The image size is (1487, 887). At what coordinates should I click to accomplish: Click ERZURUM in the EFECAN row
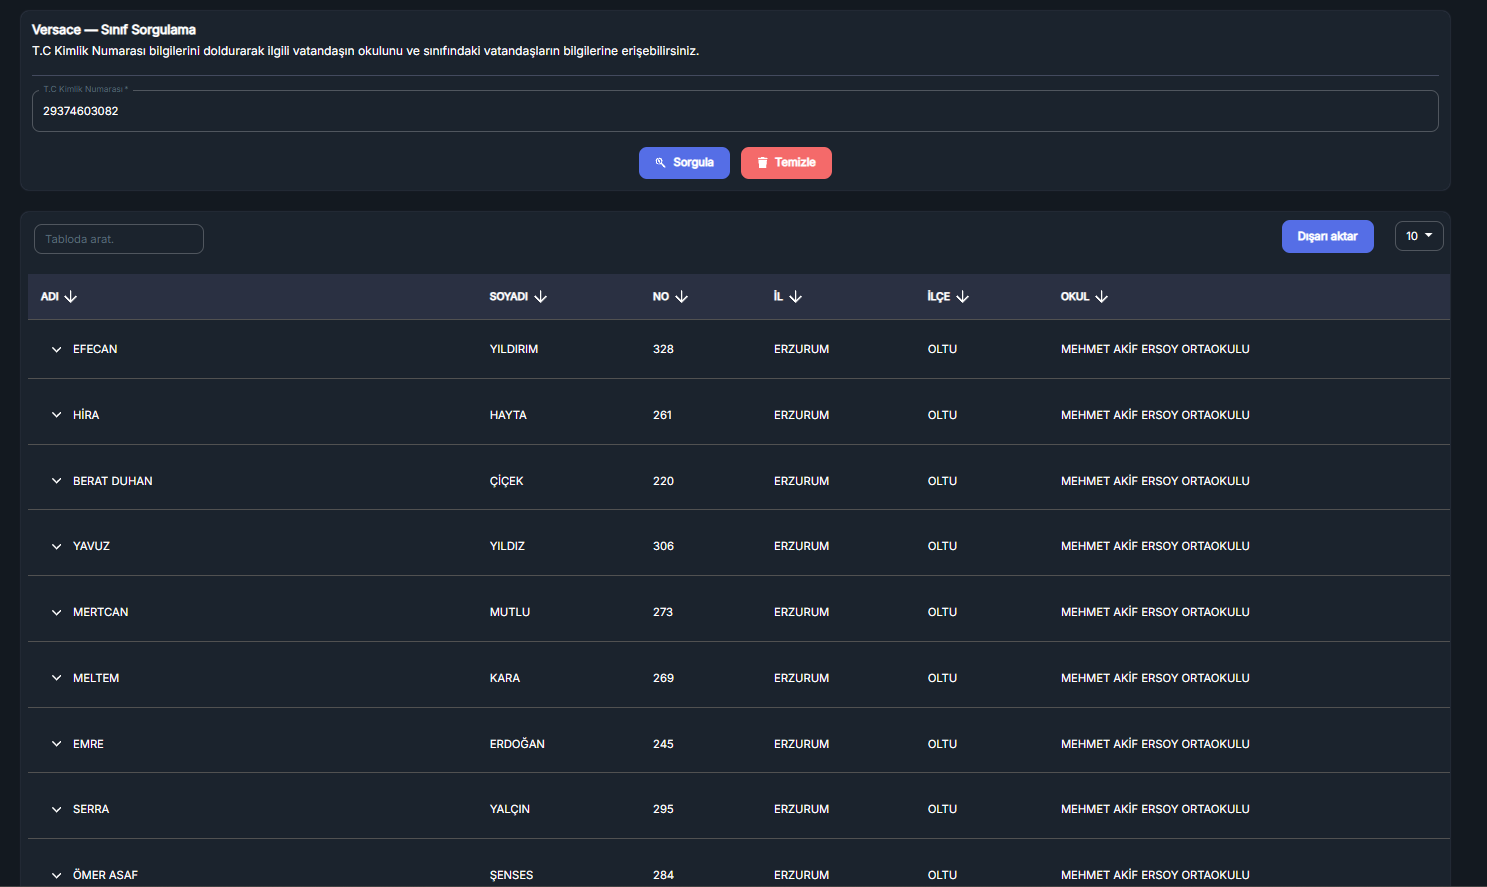point(801,349)
